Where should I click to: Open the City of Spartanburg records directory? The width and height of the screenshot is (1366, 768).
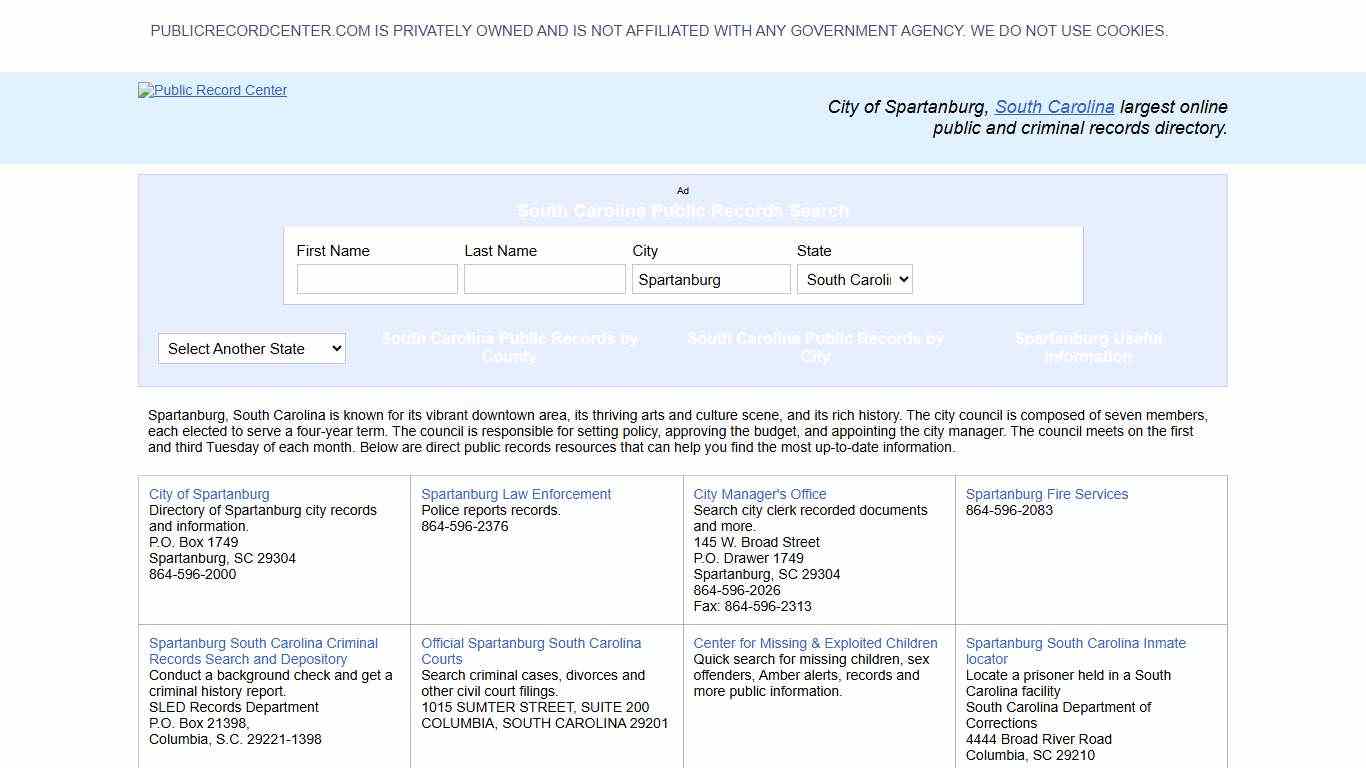click(x=209, y=494)
